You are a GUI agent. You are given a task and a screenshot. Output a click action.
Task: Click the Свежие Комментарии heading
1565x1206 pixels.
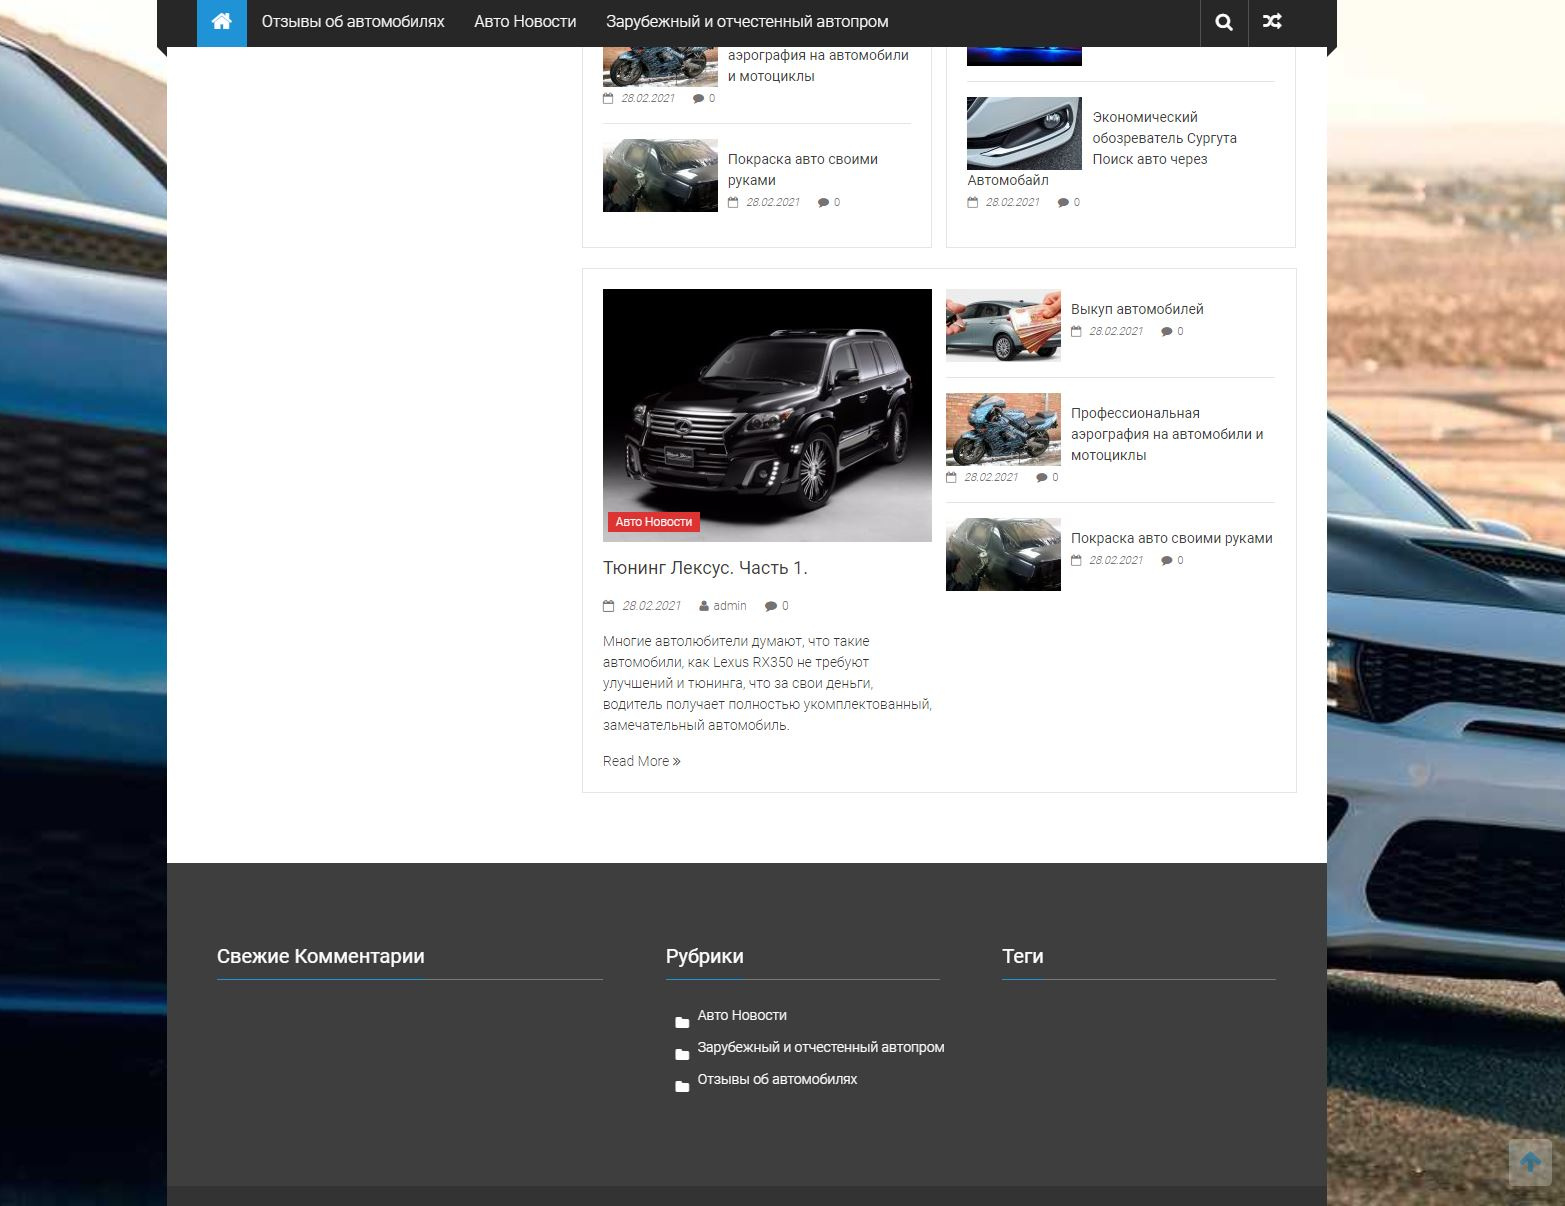tap(321, 956)
